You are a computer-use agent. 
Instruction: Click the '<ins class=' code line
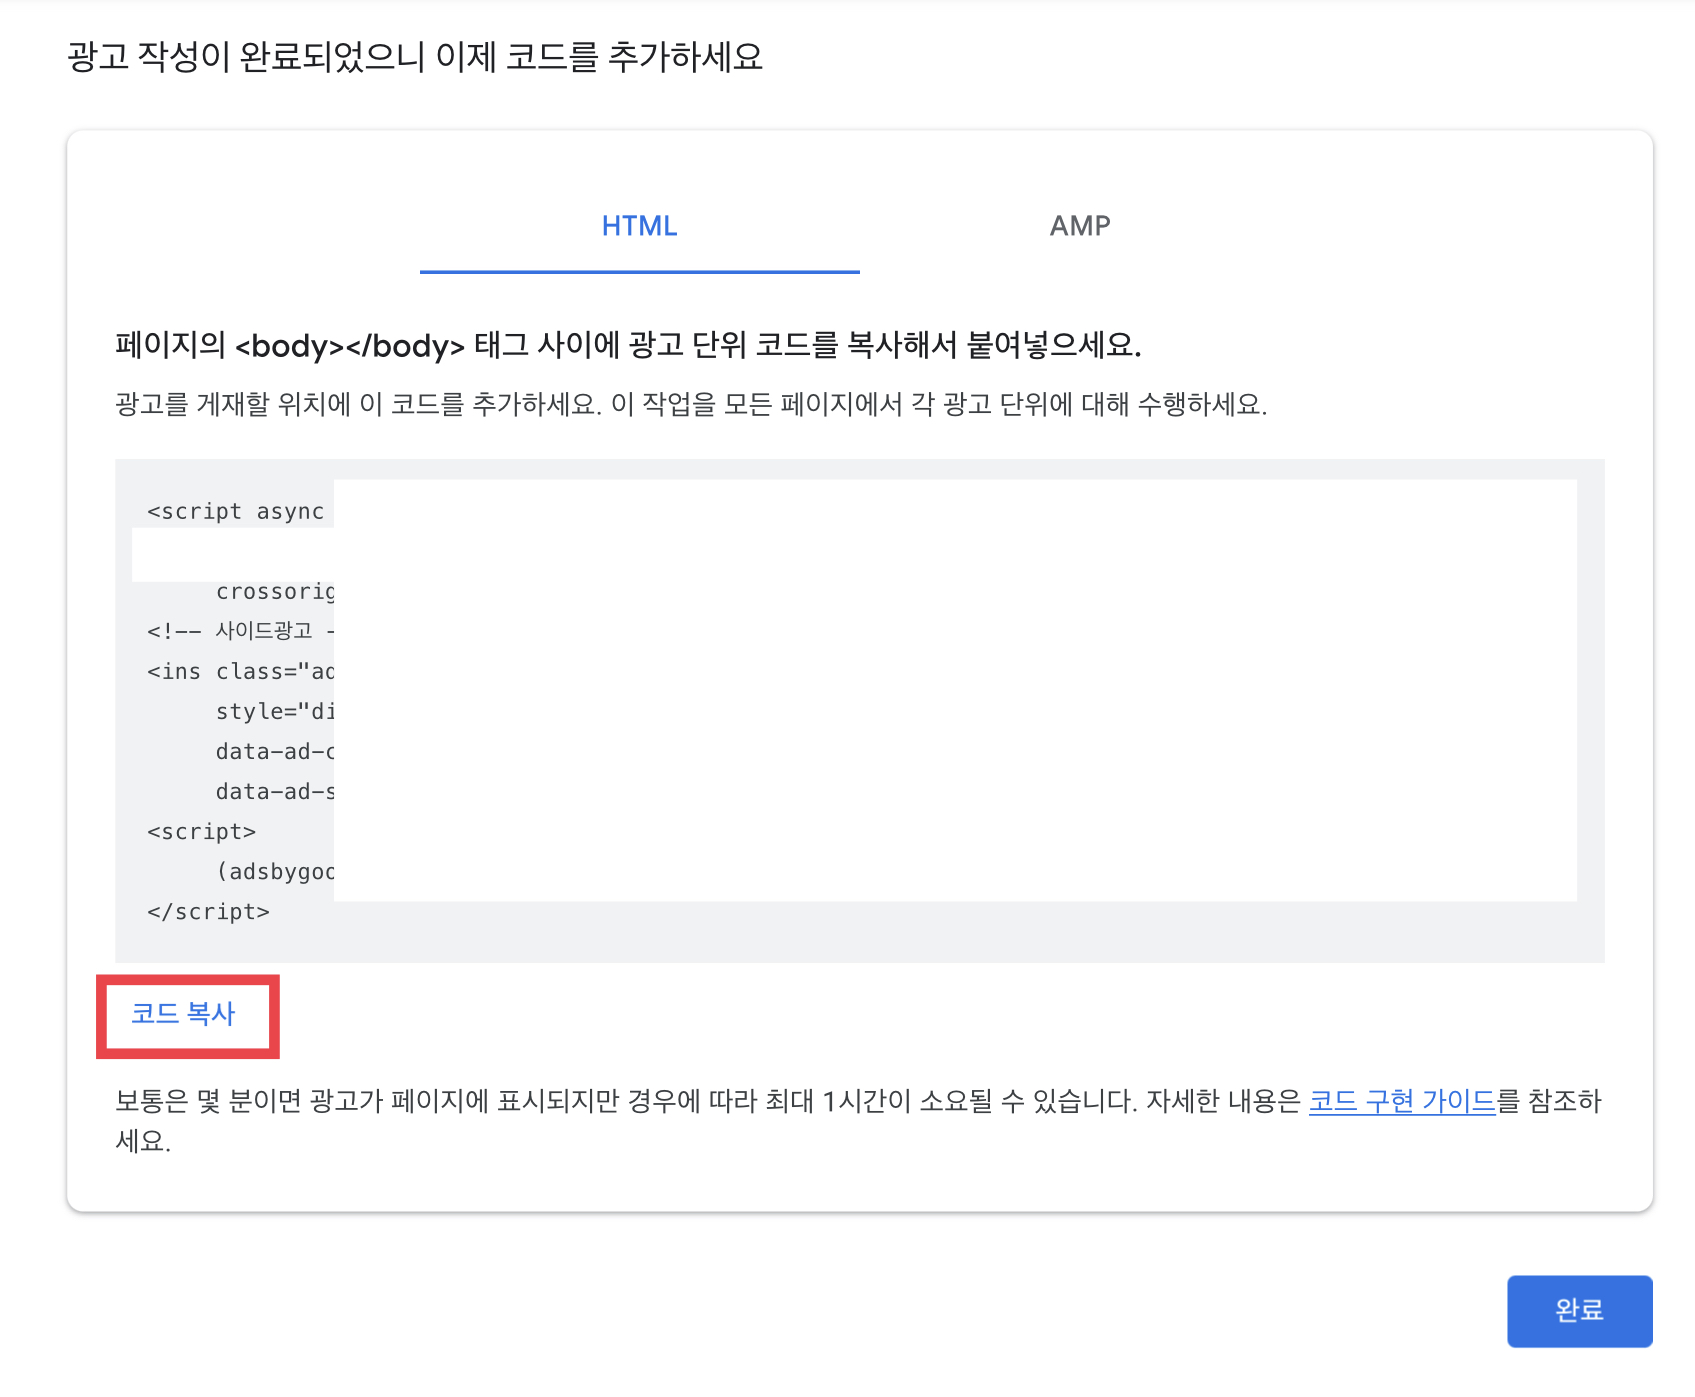240,671
